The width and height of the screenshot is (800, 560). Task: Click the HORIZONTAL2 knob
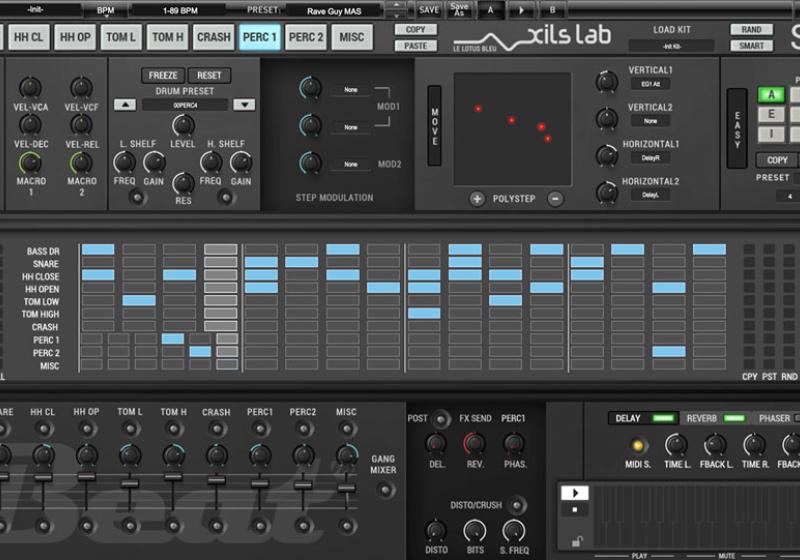(607, 192)
